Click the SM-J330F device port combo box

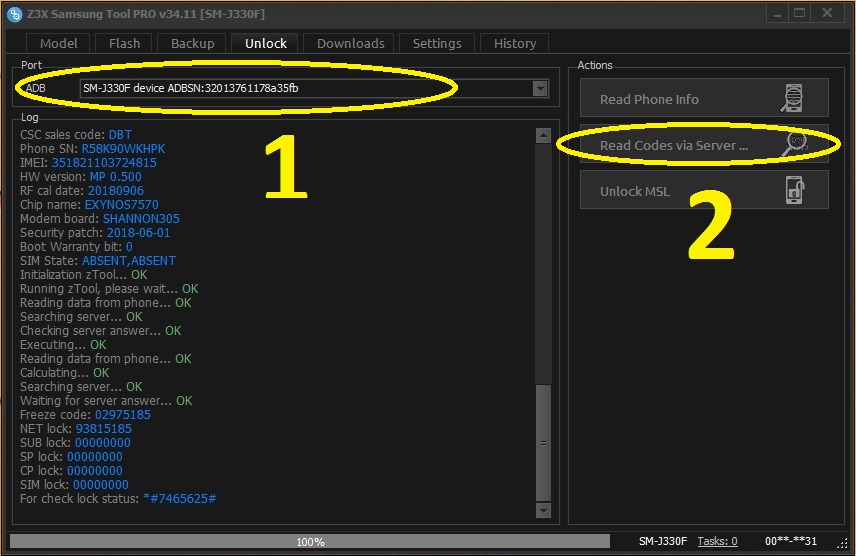[x=314, y=88]
